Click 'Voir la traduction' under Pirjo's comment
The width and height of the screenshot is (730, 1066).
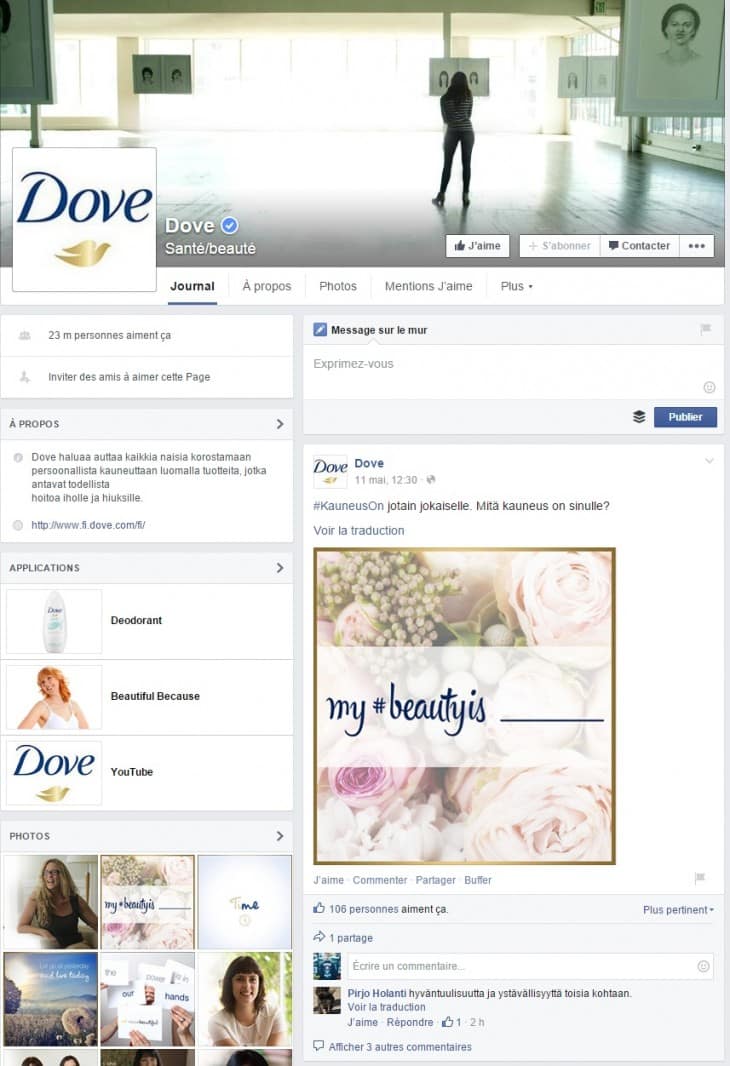(x=387, y=1007)
